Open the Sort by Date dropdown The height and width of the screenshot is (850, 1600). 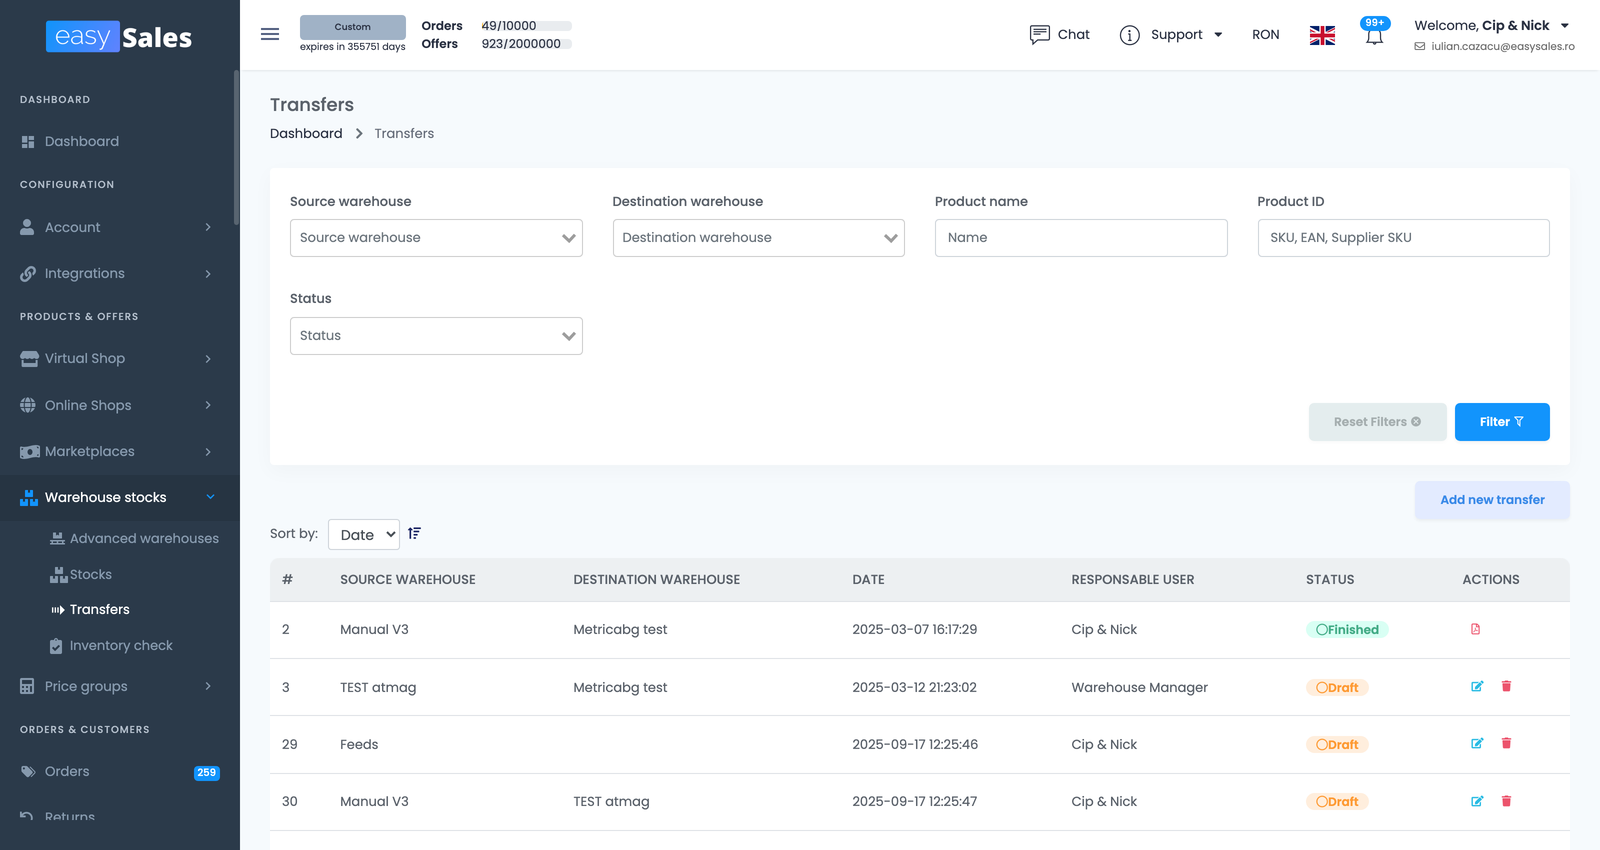click(364, 535)
